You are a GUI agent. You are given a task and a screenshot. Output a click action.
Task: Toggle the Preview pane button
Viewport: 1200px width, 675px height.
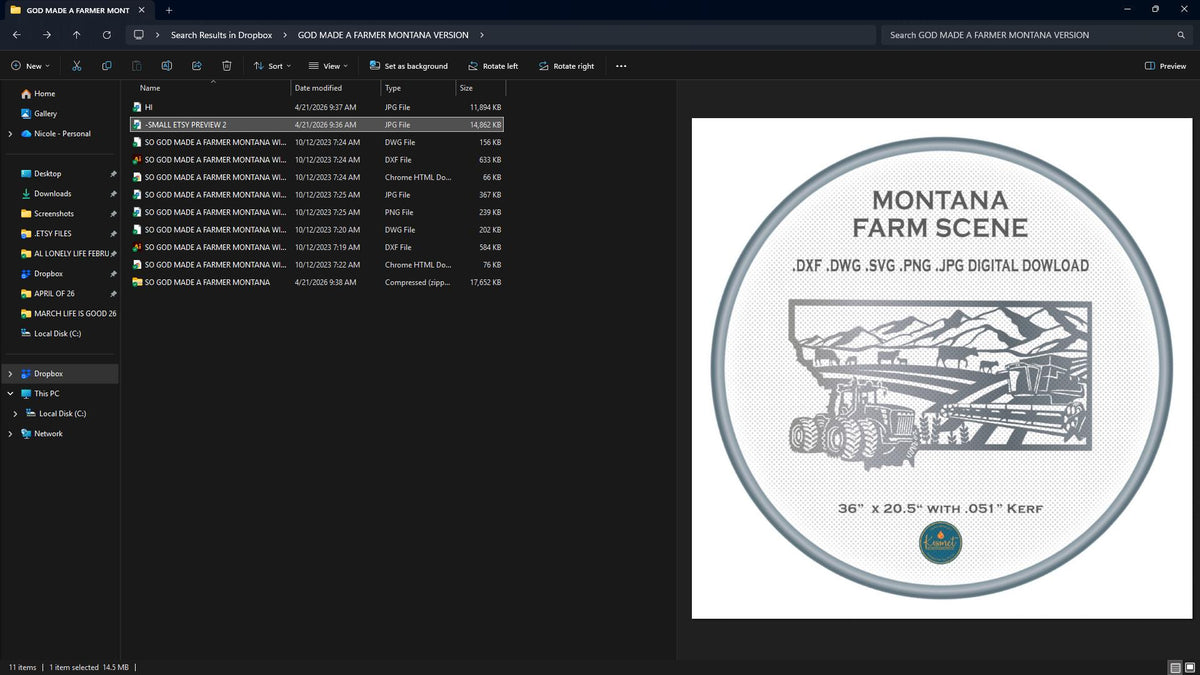(1166, 66)
